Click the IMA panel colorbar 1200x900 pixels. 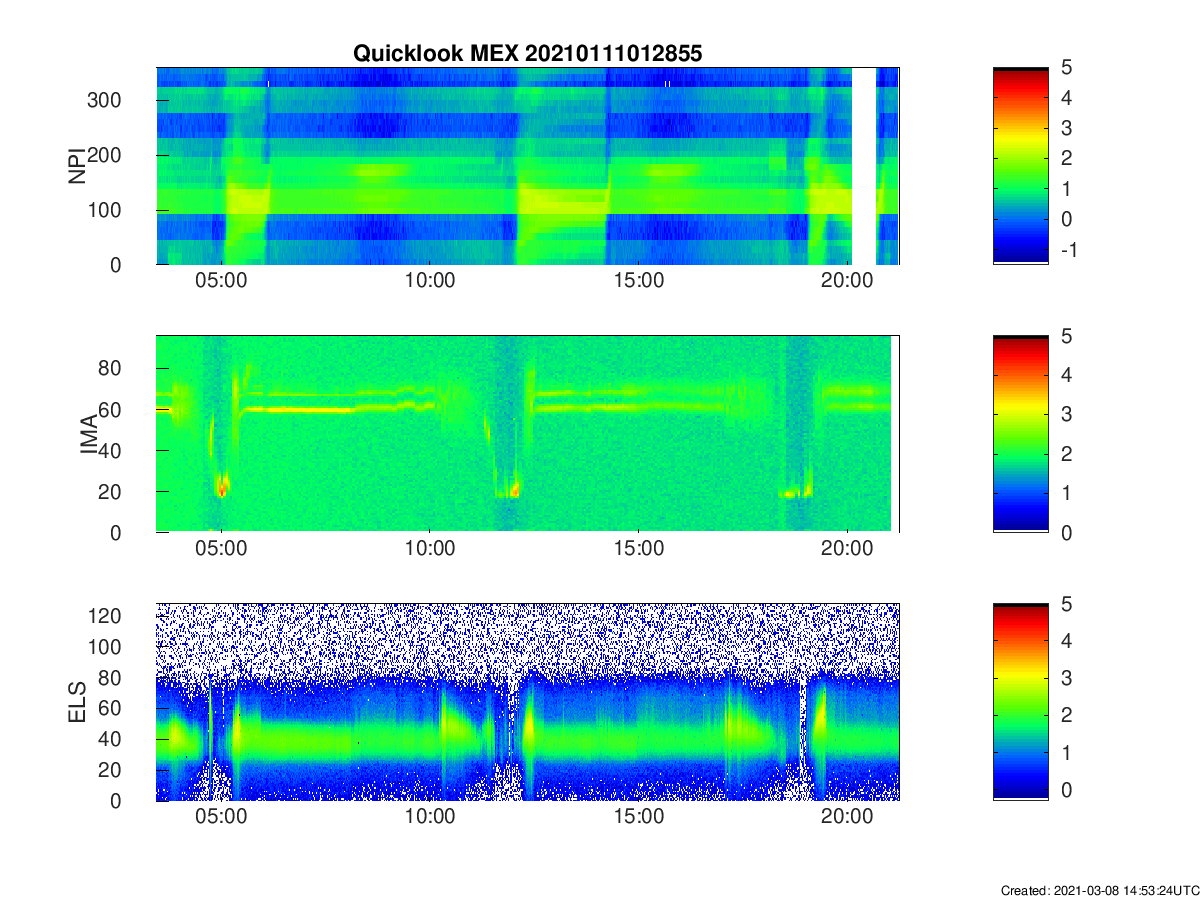[1021, 434]
